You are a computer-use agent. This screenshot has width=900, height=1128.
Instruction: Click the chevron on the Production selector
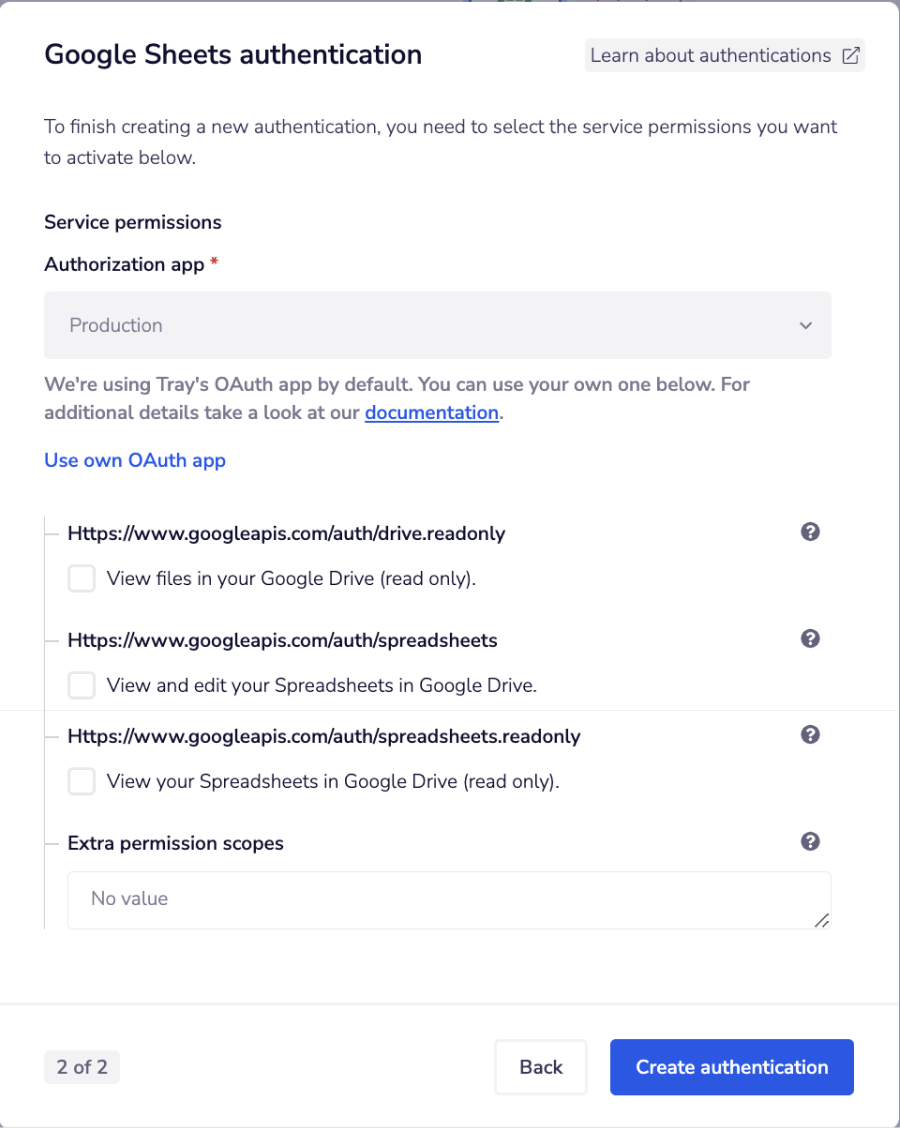pyautogui.click(x=806, y=325)
